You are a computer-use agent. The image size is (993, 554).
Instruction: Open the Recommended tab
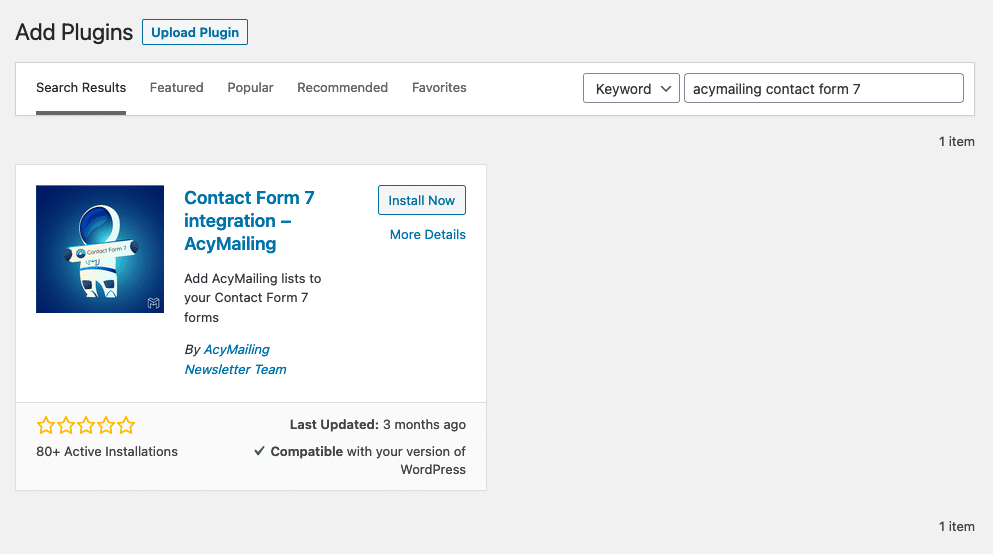[x=343, y=87]
